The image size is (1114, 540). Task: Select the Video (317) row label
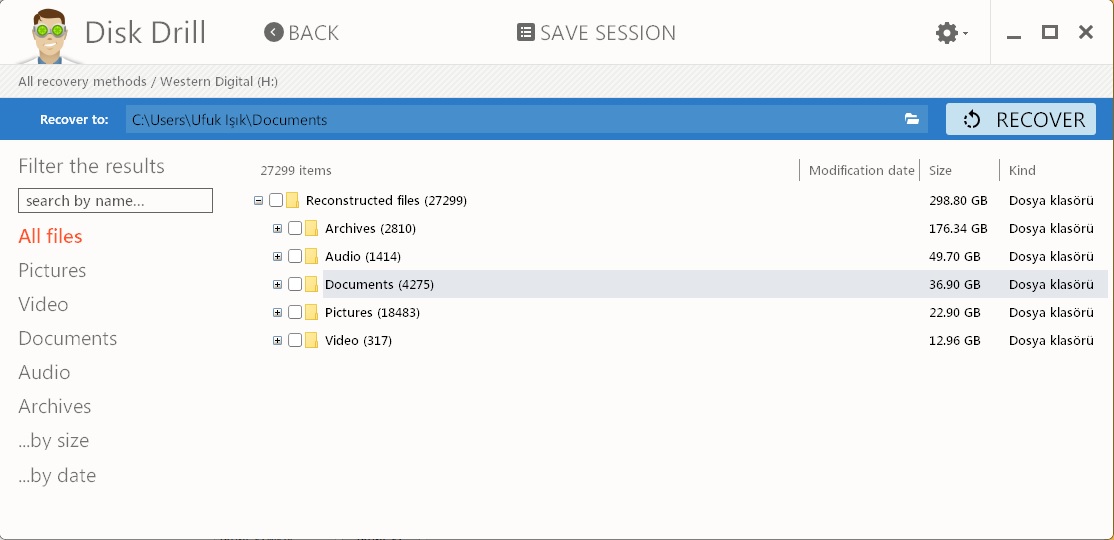(358, 340)
